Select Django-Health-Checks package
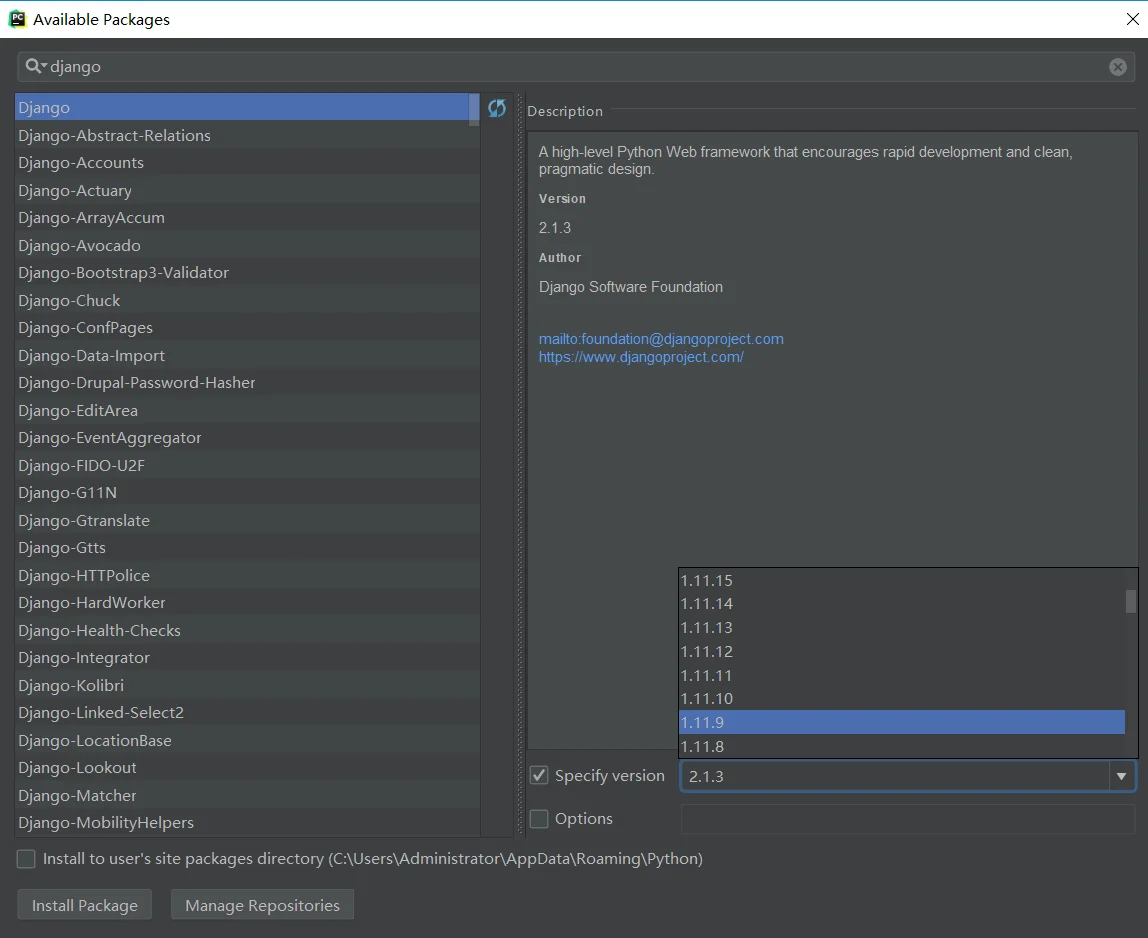This screenshot has width=1148, height=938. [247, 630]
